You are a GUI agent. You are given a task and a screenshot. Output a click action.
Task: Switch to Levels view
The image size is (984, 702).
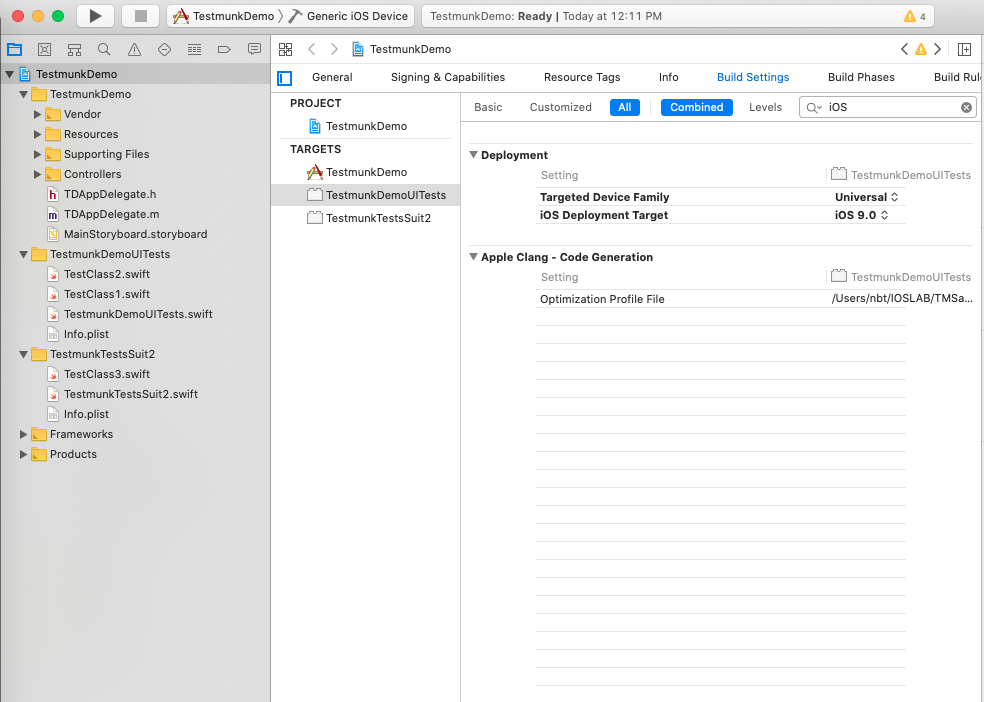(765, 107)
